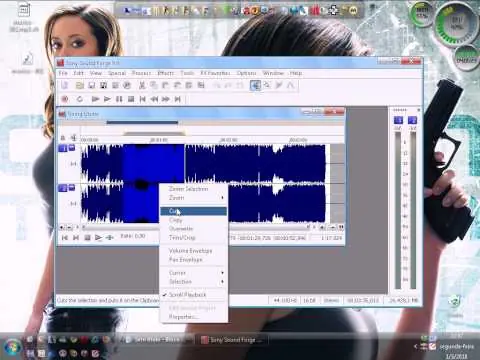Screen dimensions: 480x360
Task: Choose Overwrite in the context menu
Action: coord(193,229)
